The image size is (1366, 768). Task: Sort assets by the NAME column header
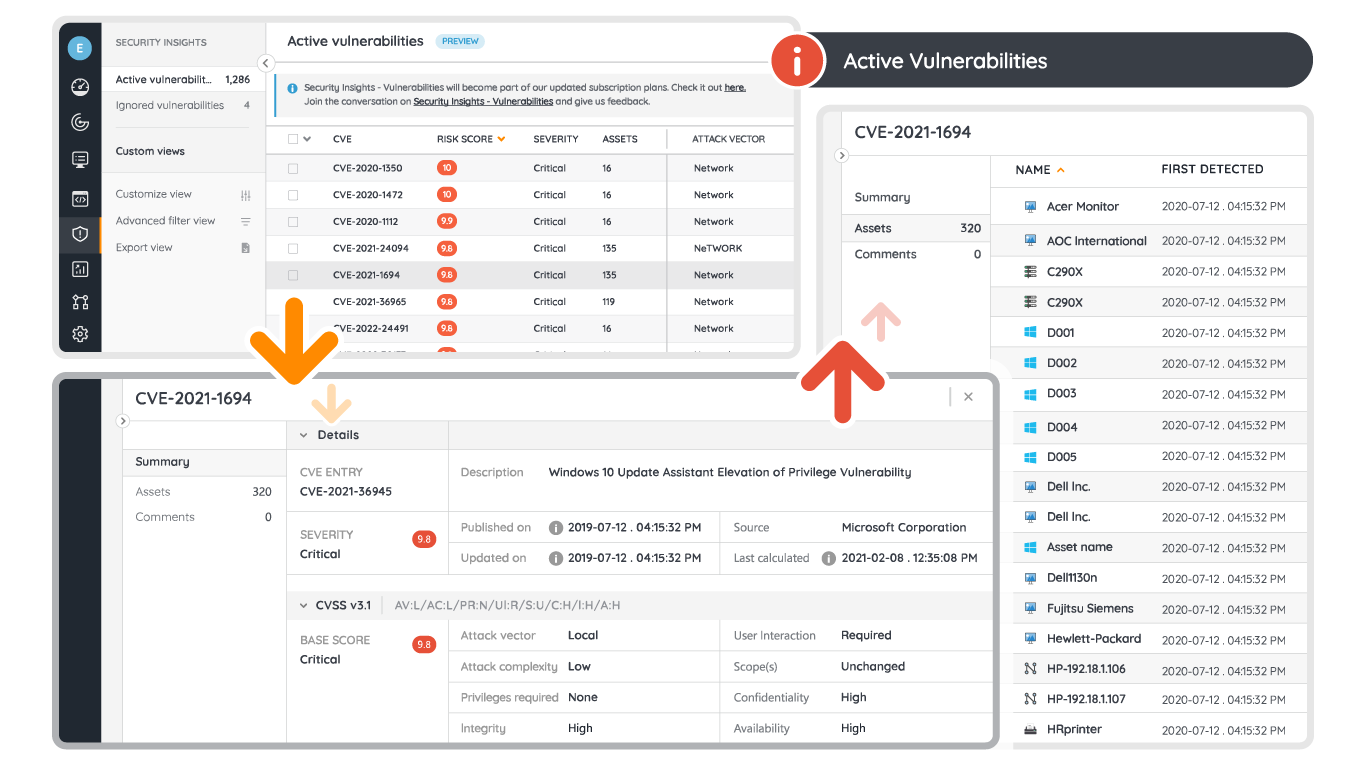point(1040,170)
